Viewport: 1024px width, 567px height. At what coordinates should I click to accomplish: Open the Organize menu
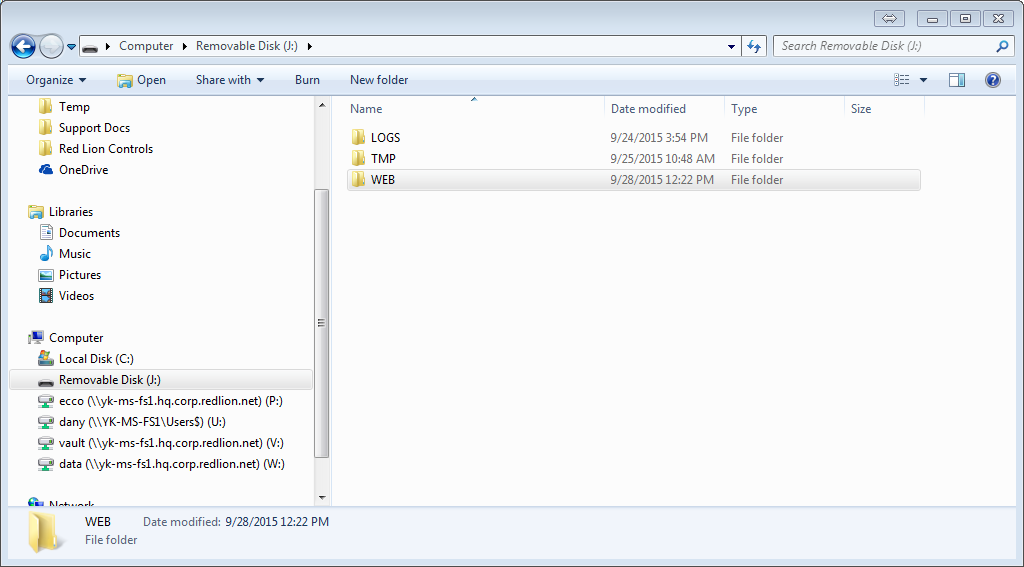pyautogui.click(x=56, y=80)
